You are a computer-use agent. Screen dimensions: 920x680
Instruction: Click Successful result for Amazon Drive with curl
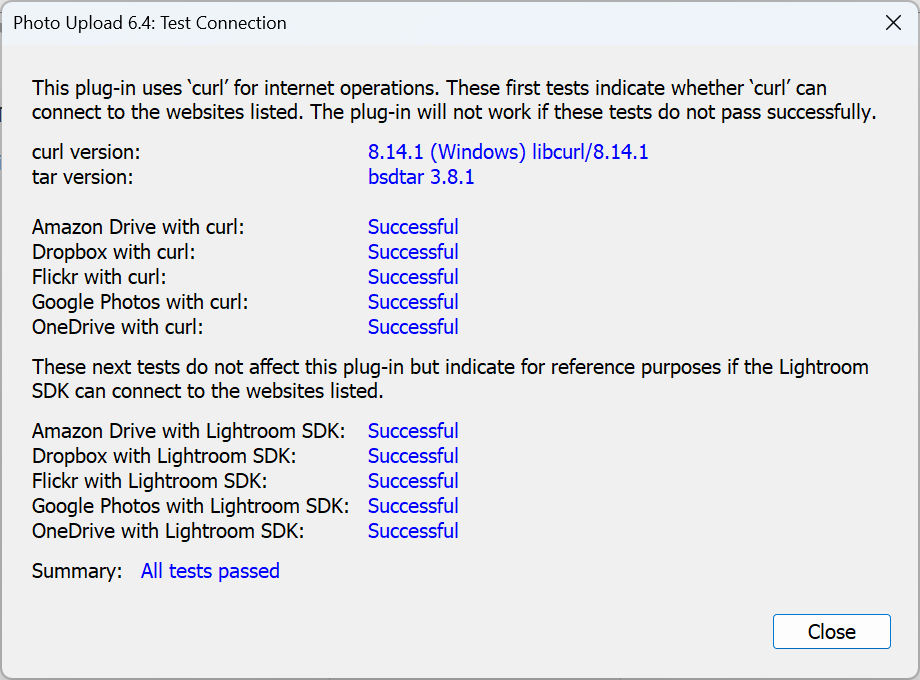point(413,228)
